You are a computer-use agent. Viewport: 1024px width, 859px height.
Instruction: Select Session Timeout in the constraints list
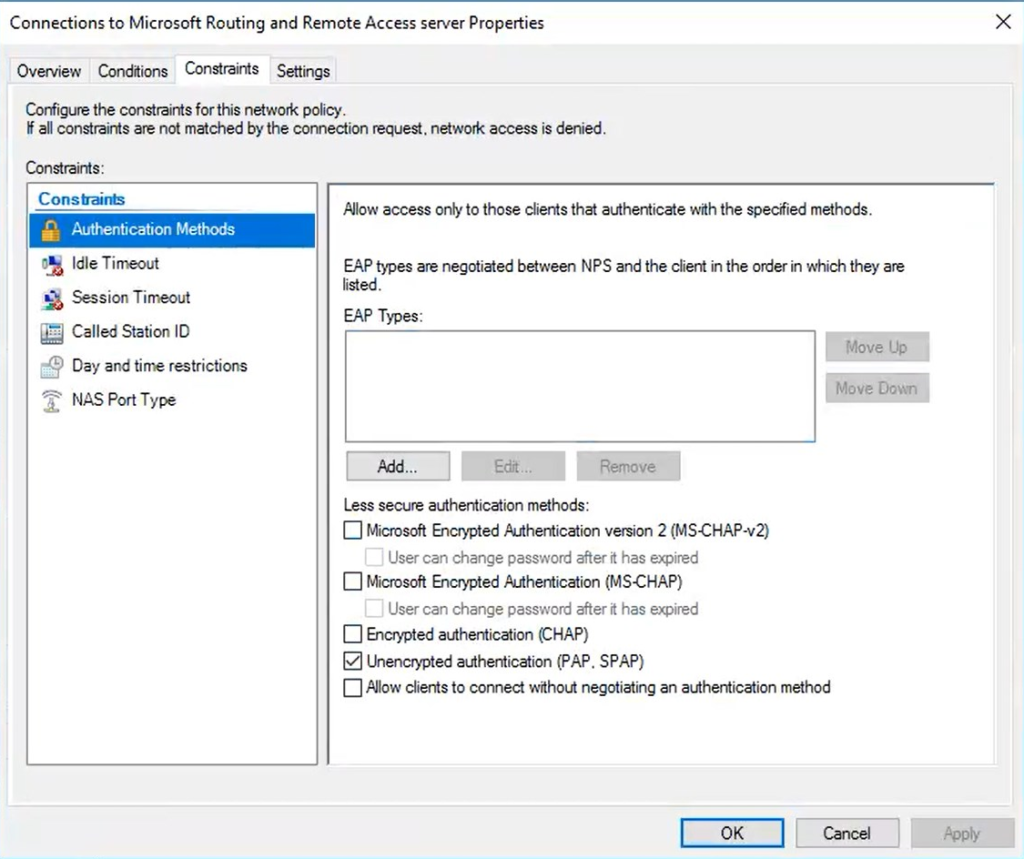131,298
